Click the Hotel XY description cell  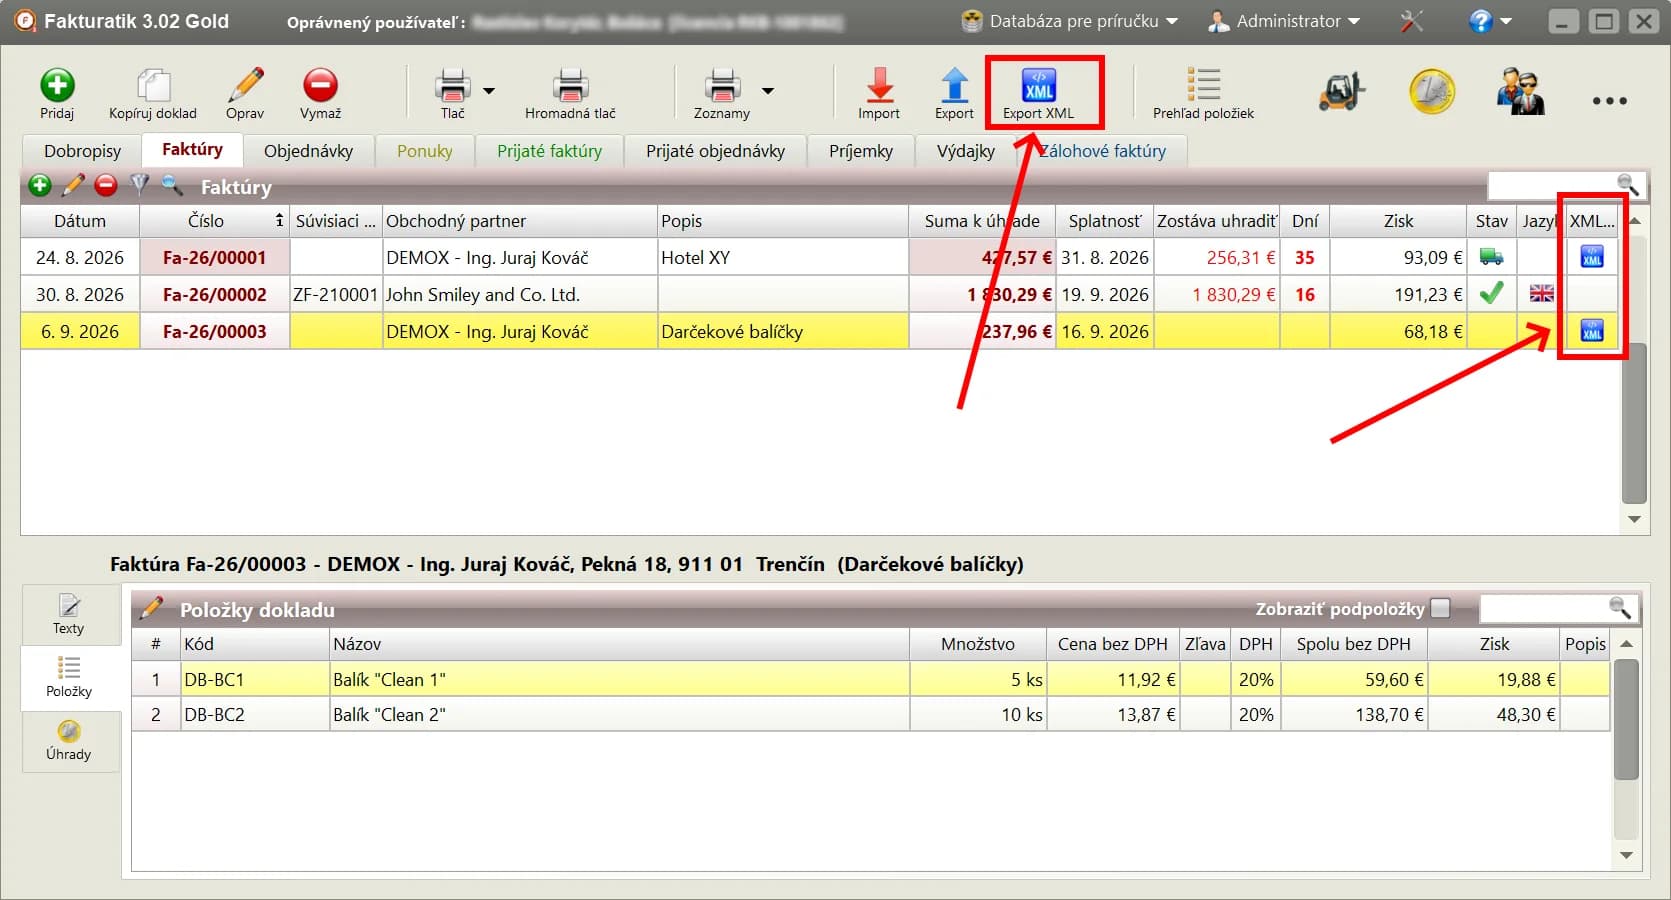coord(783,258)
